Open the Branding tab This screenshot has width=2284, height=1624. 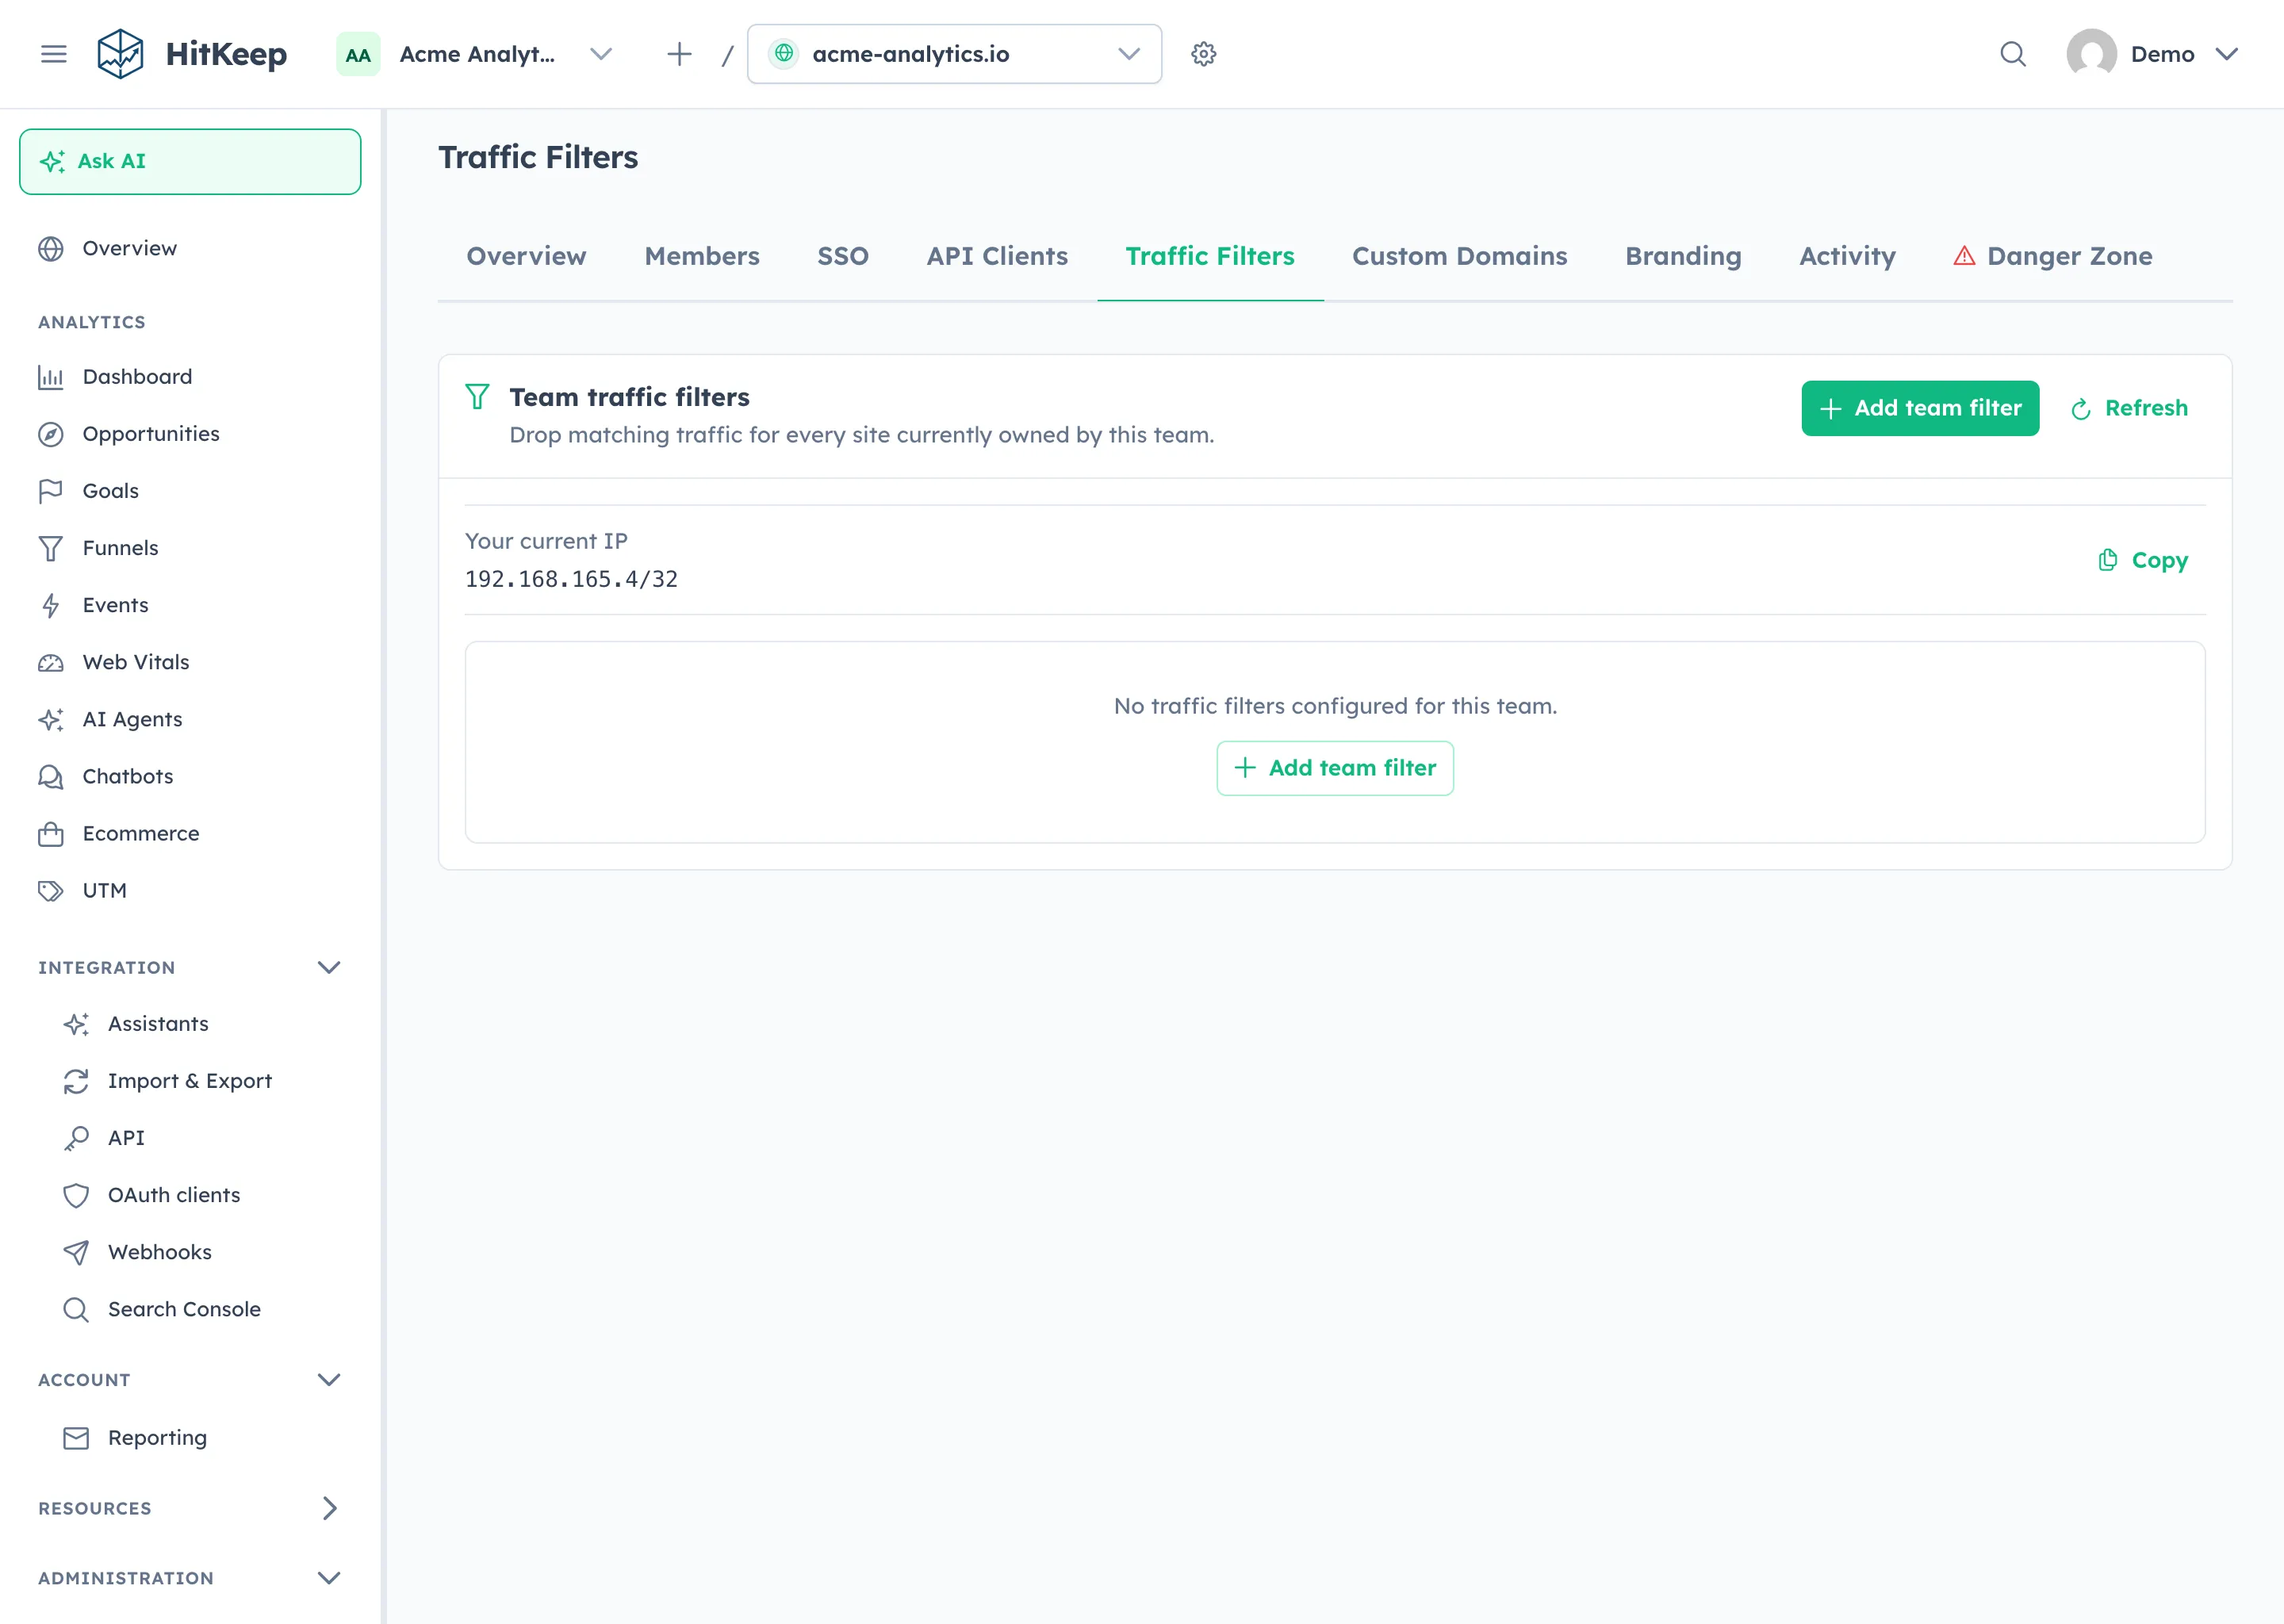click(x=1683, y=257)
